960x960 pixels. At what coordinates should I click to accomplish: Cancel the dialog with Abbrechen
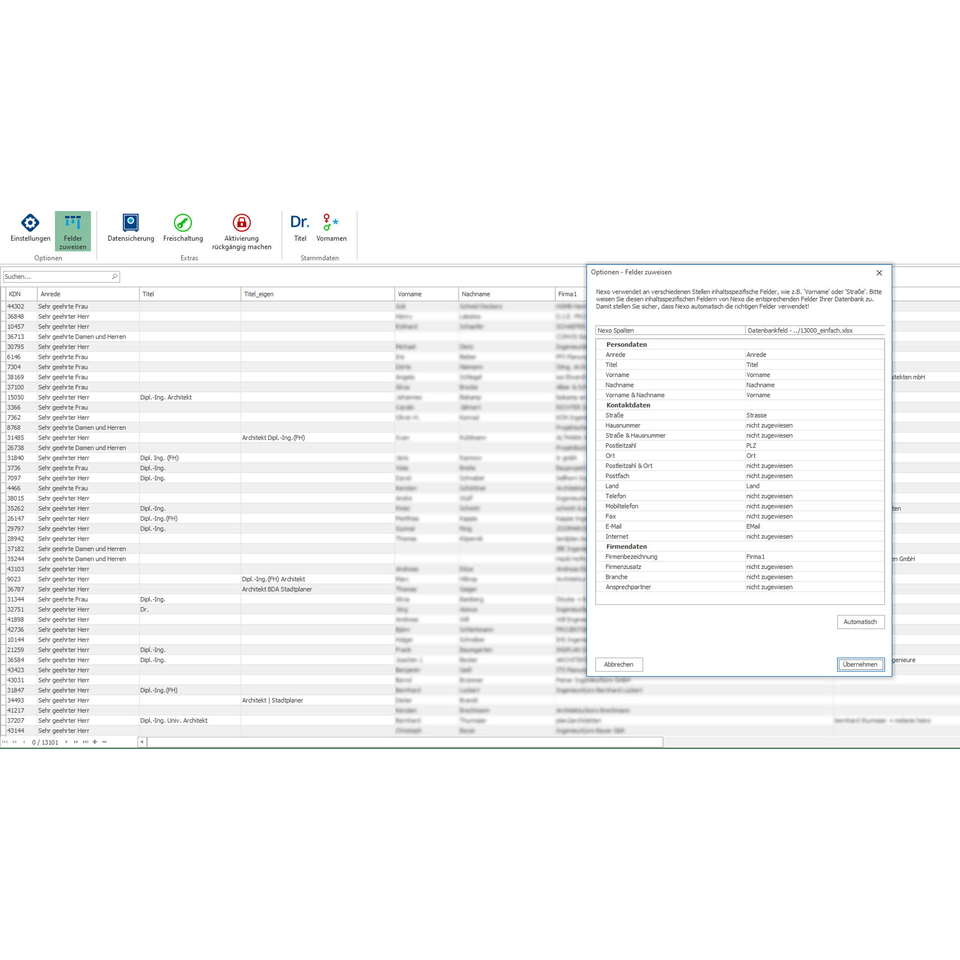619,664
